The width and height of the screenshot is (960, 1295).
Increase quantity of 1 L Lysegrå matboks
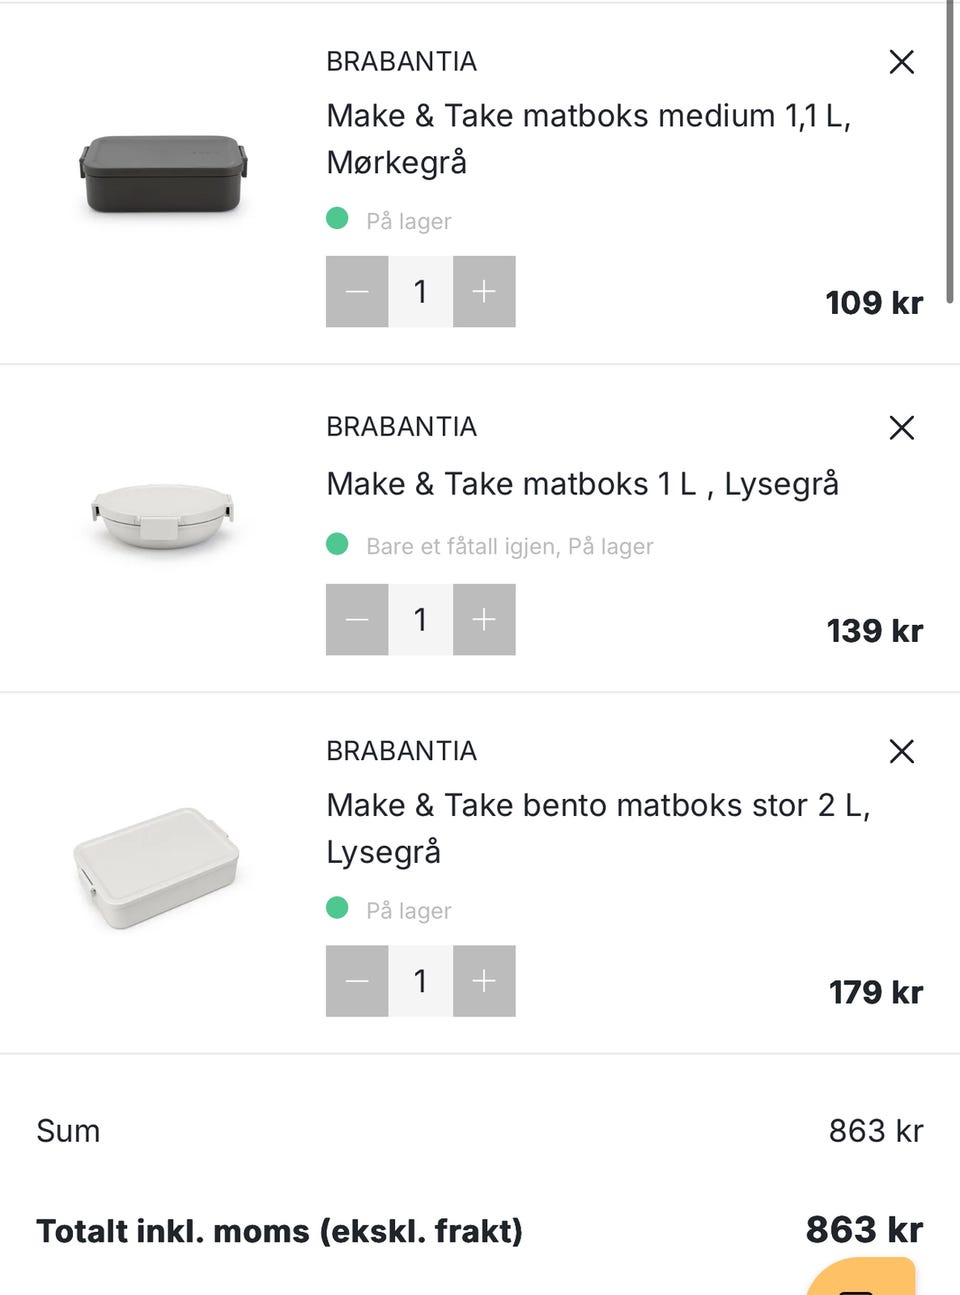point(484,620)
